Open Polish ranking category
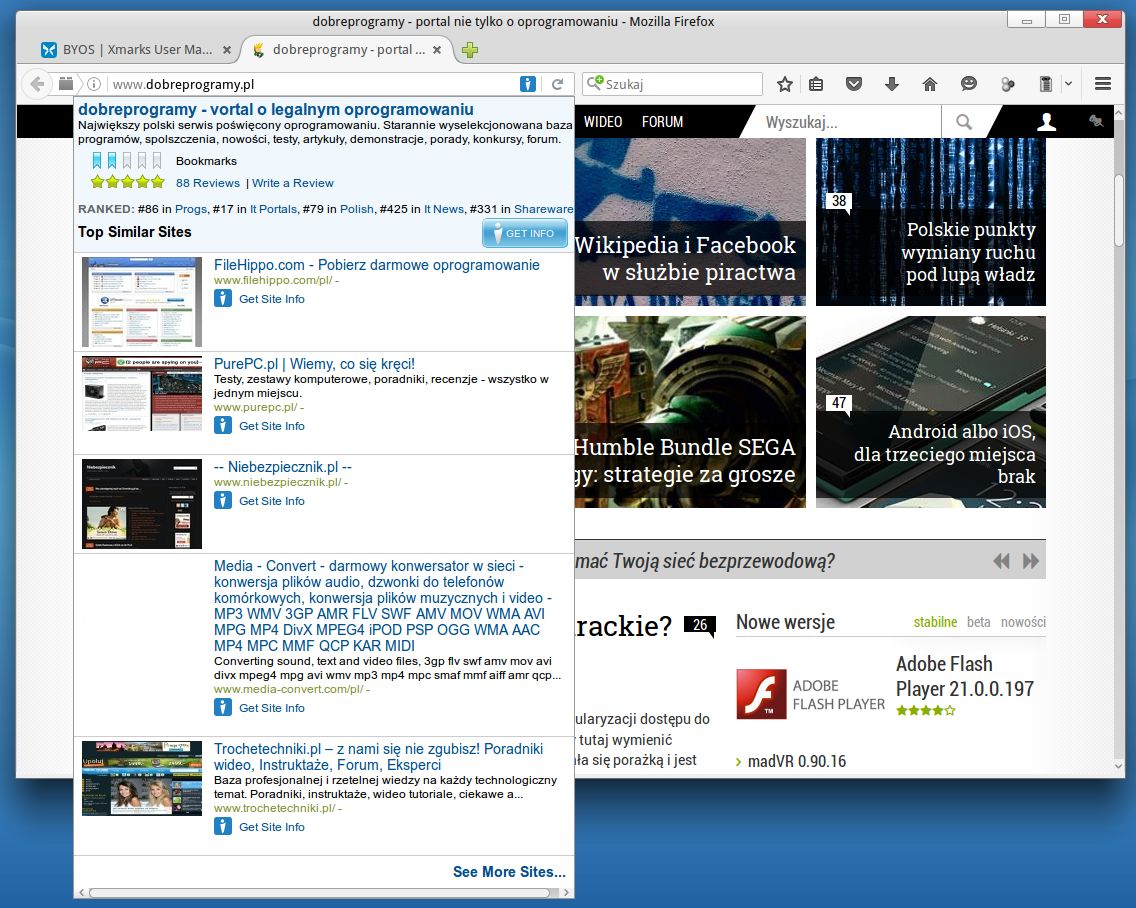1136x908 pixels. tap(356, 209)
